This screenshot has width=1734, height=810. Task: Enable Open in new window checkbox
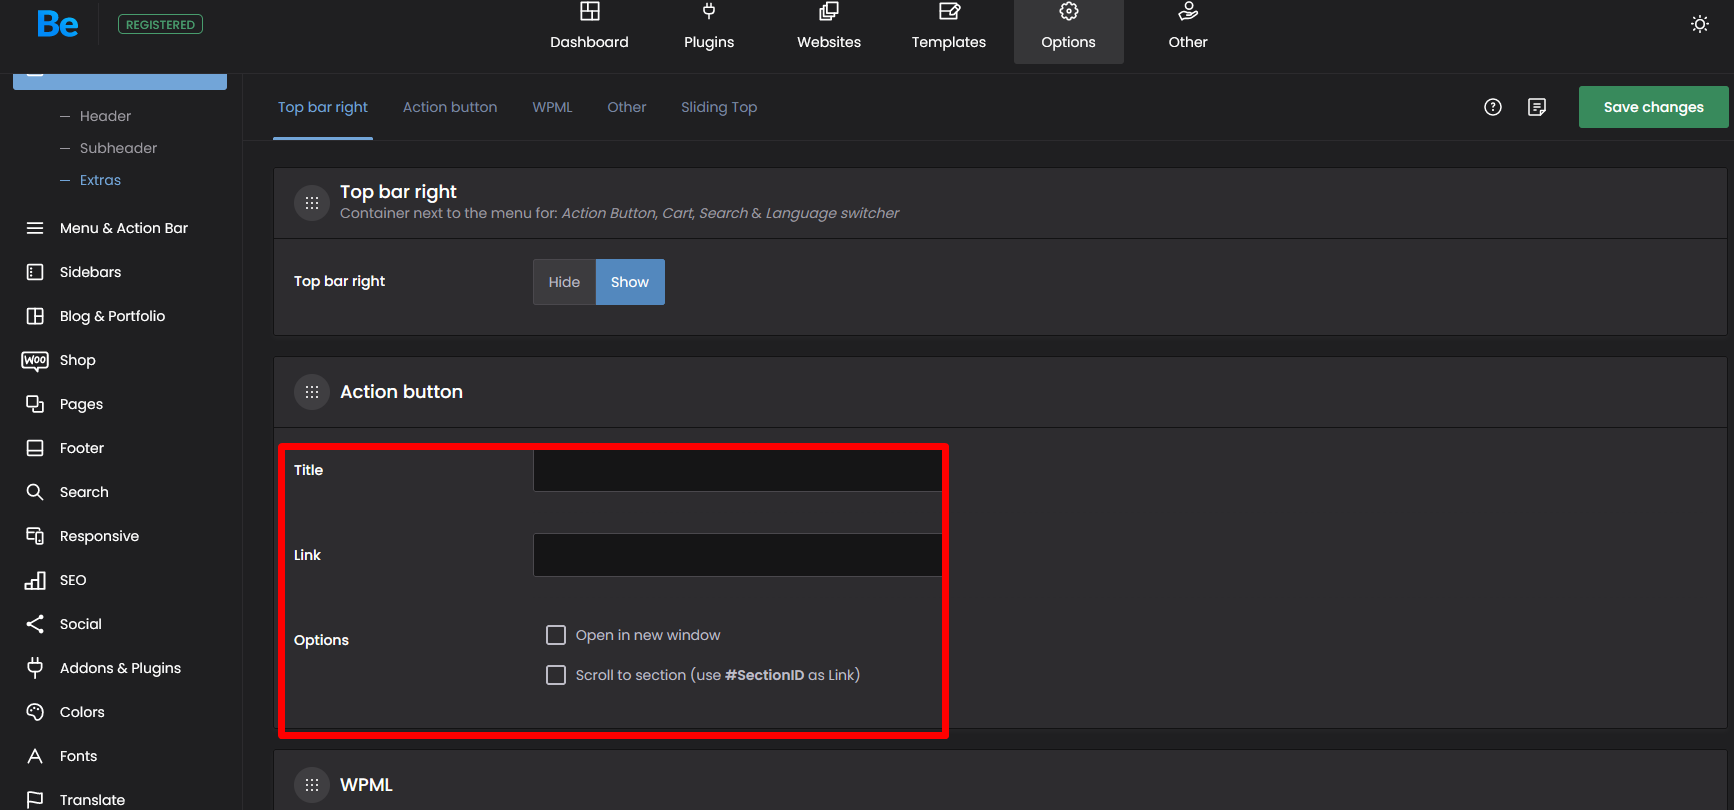point(556,635)
